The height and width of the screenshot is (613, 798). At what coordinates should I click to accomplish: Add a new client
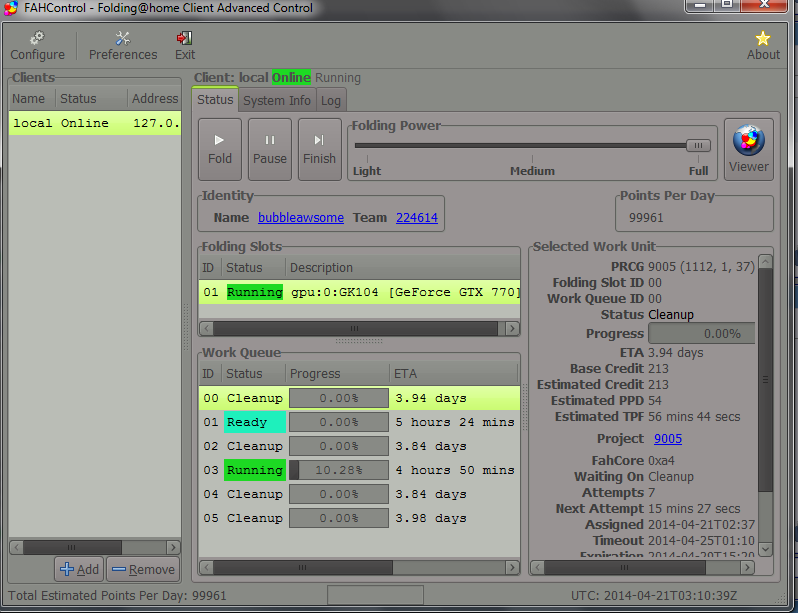pyautogui.click(x=79, y=569)
